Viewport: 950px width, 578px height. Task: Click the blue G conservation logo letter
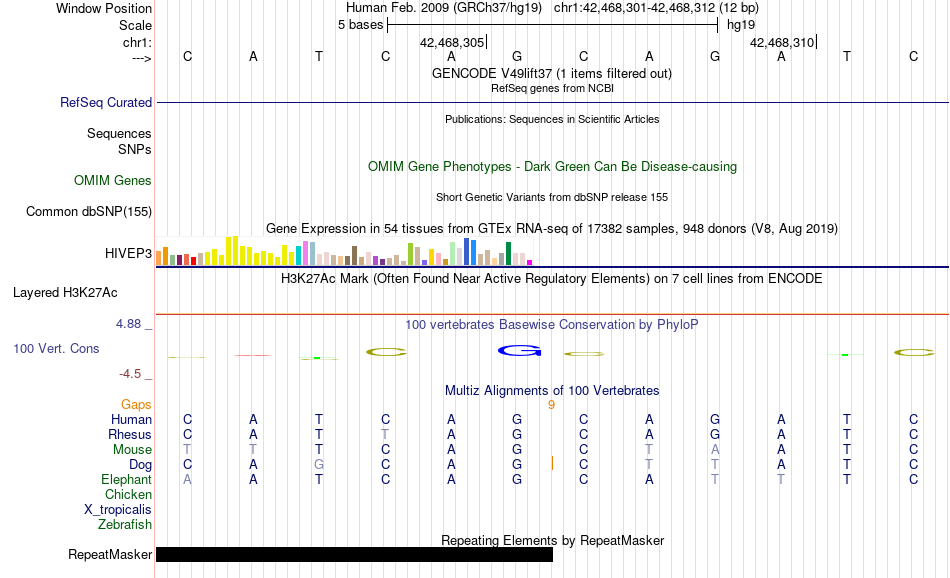click(519, 351)
